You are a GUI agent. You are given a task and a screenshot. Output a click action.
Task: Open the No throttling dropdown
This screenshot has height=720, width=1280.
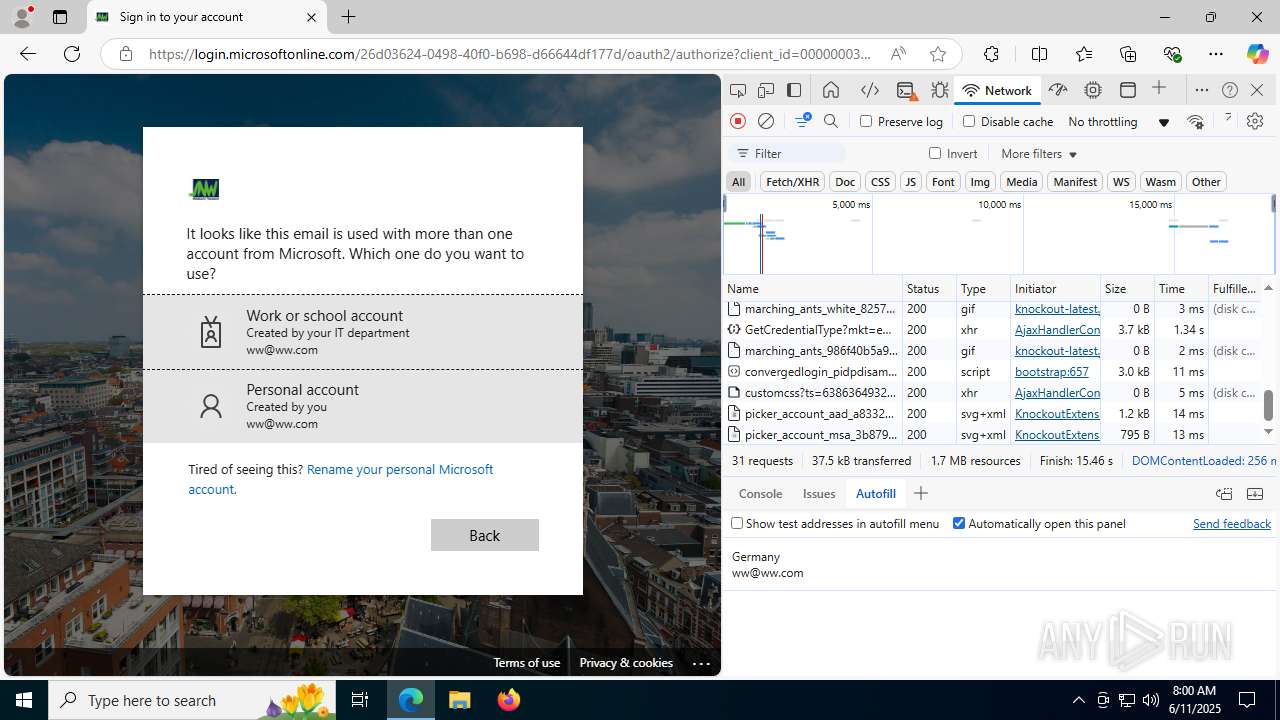[x=1118, y=121]
